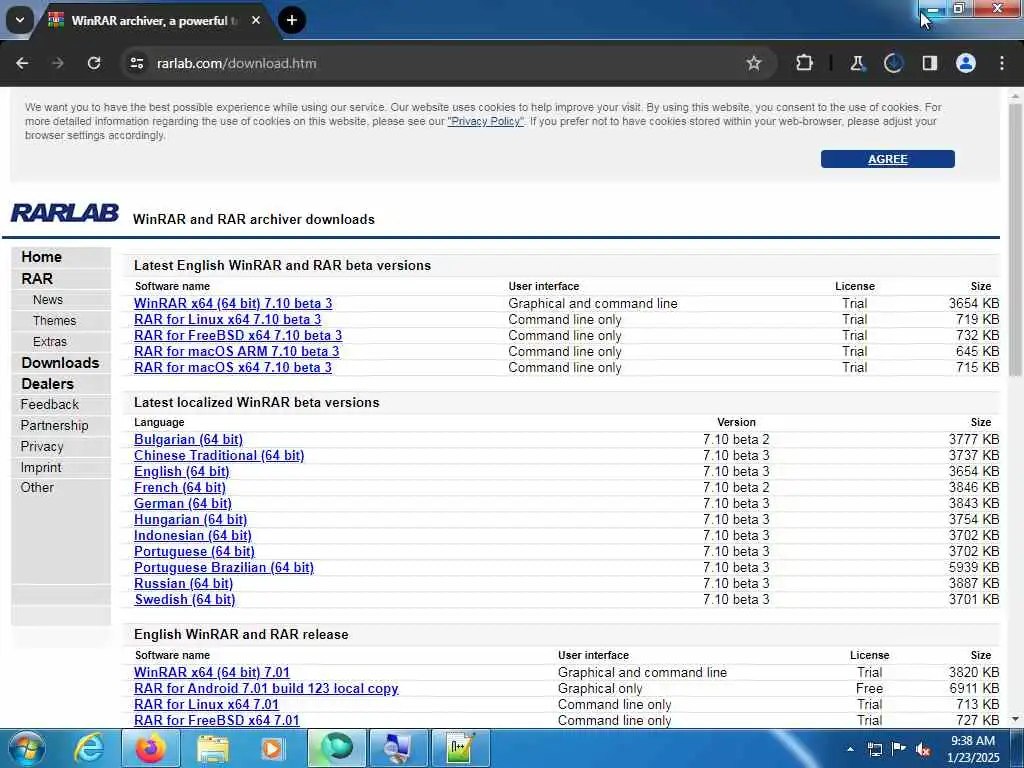Viewport: 1024px width, 768px height.
Task: Open Privacy in the sidebar
Action: 42,446
